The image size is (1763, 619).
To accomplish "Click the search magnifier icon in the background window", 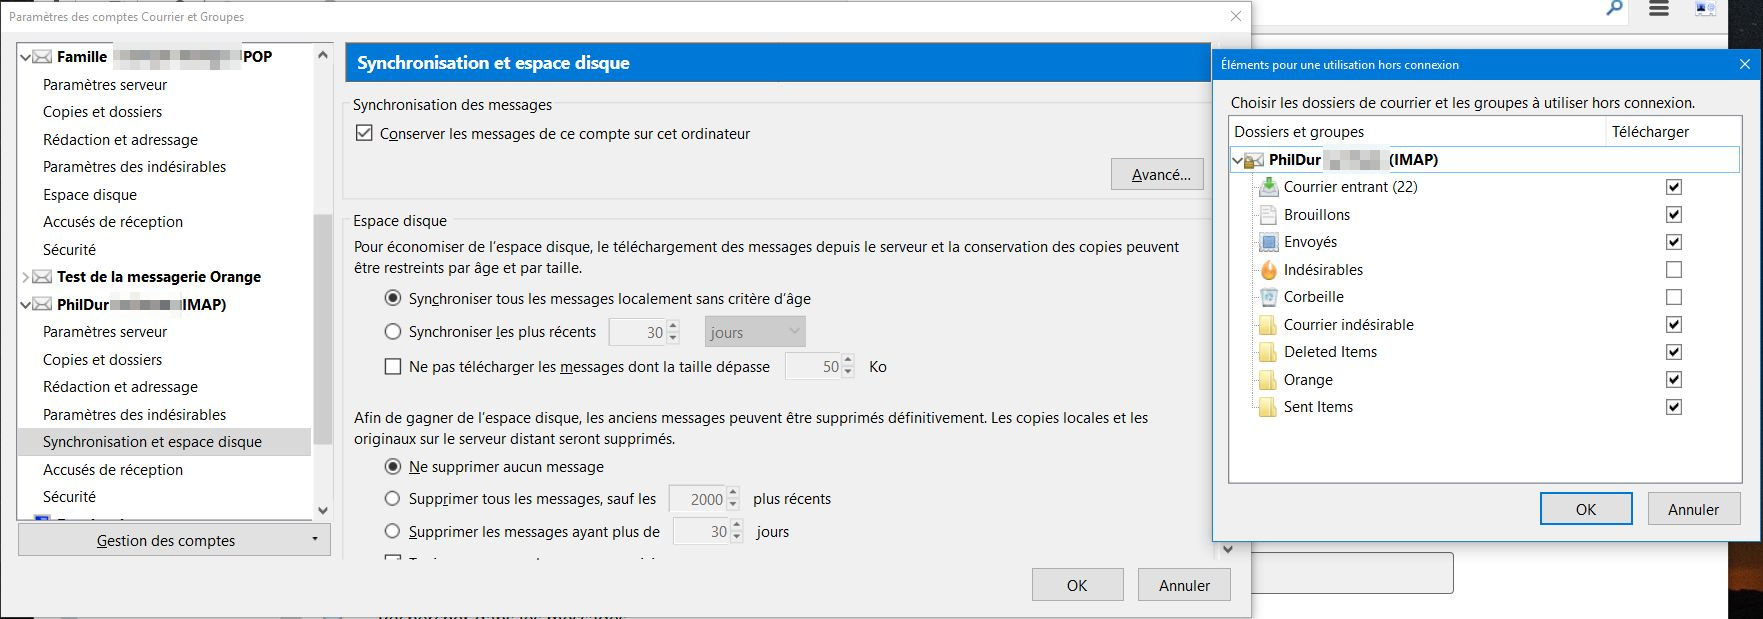I will pyautogui.click(x=1614, y=9).
